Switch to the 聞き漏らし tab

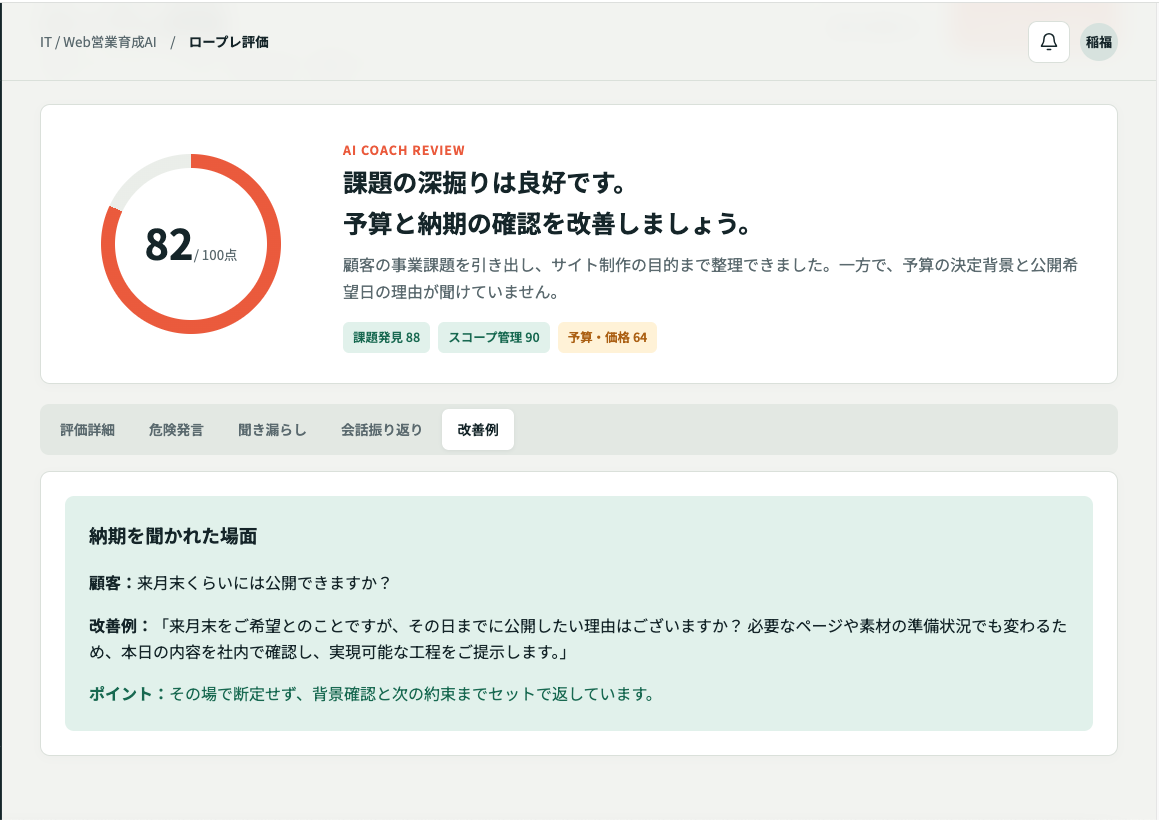[272, 430]
